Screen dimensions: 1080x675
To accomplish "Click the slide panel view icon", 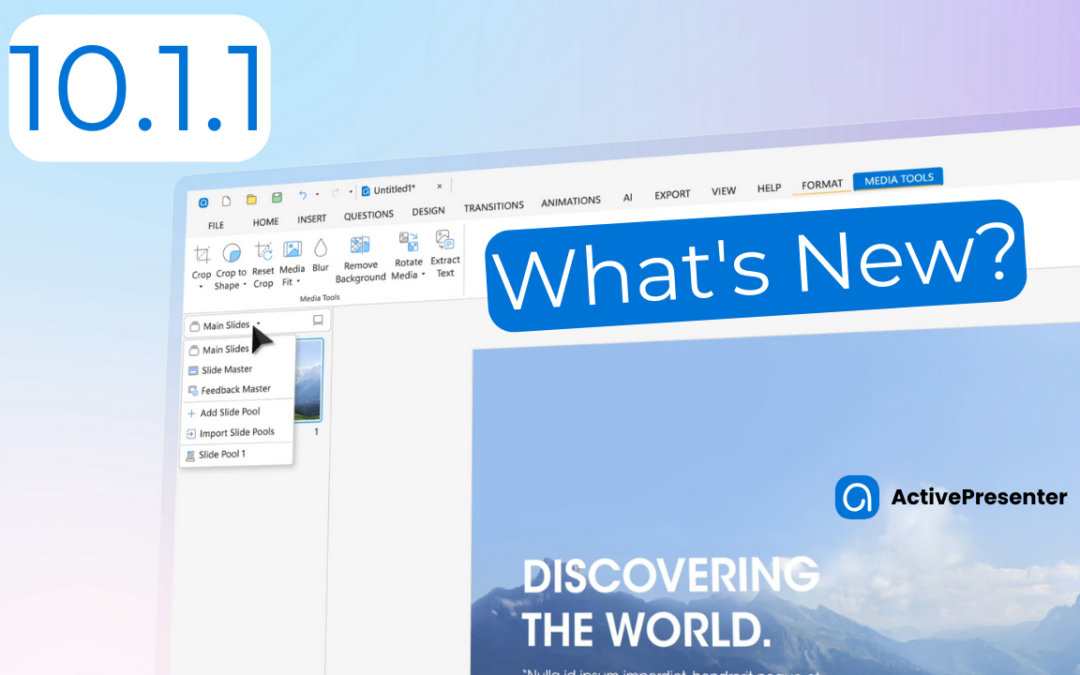I will pyautogui.click(x=318, y=320).
